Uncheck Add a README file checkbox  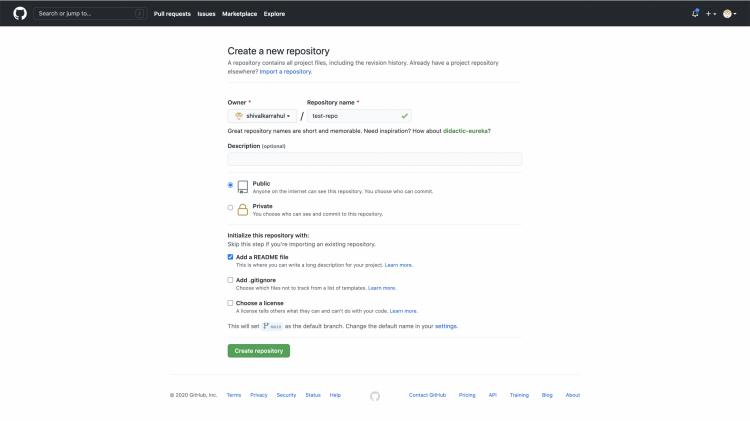pos(231,257)
